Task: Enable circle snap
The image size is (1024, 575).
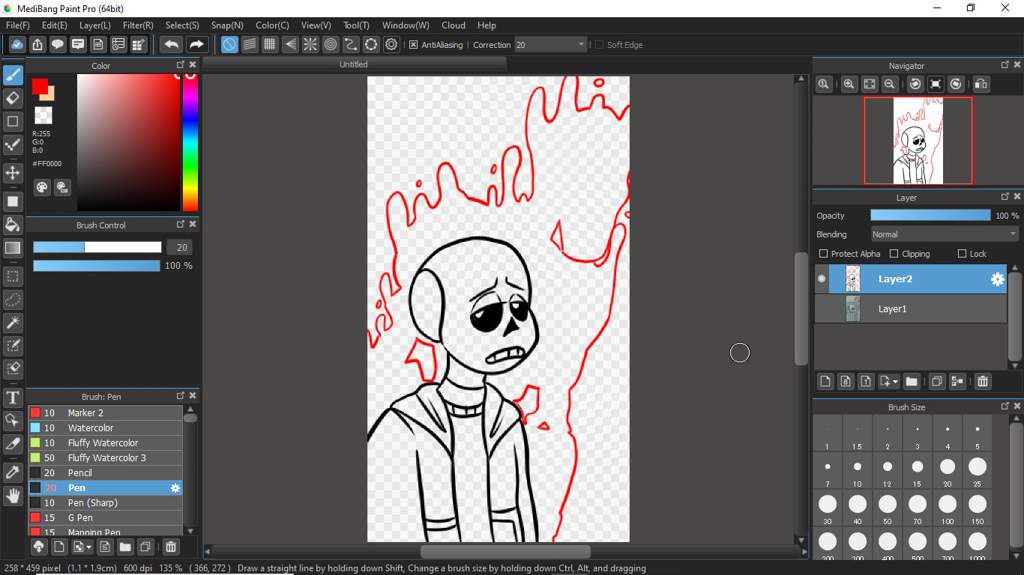Action: pos(330,44)
